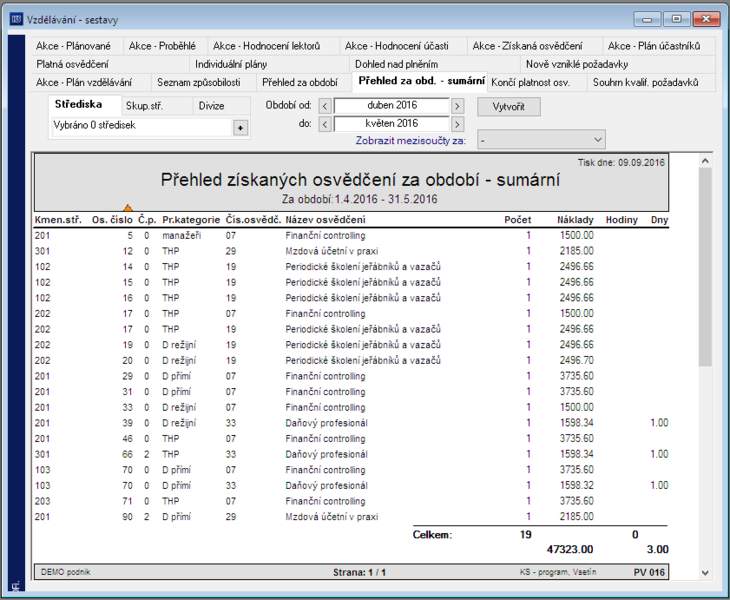Click the orange sort marker above the report header
This screenshot has width=730, height=600.
128,208
